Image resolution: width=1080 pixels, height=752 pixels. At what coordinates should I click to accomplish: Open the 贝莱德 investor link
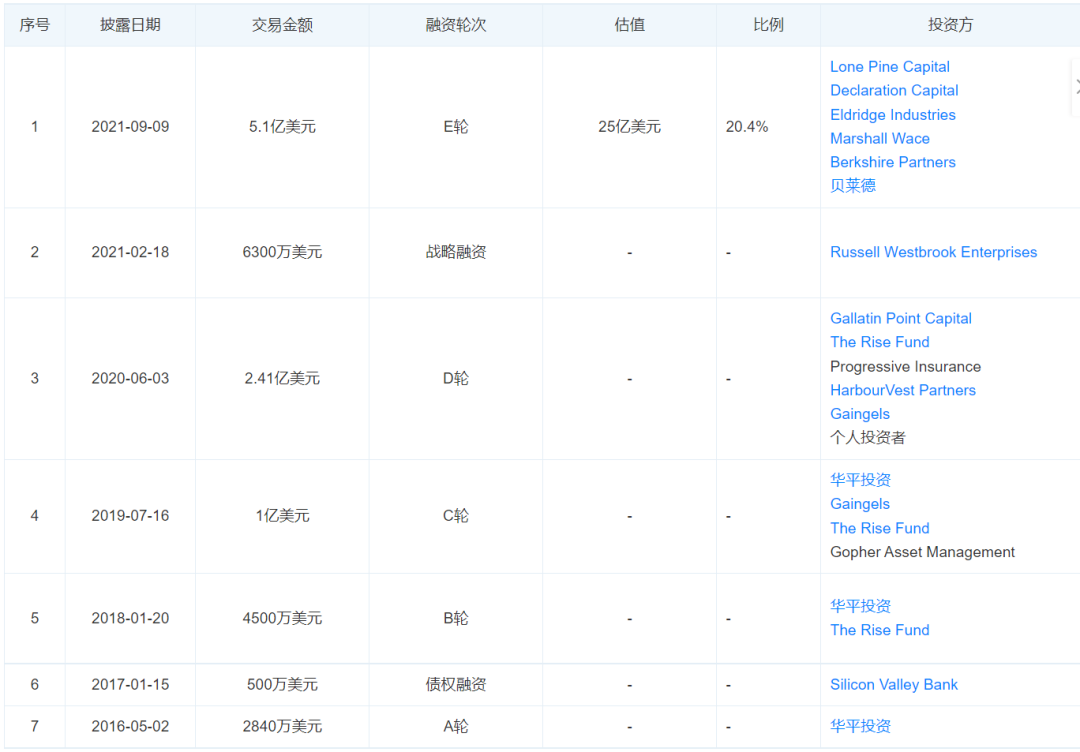point(853,185)
